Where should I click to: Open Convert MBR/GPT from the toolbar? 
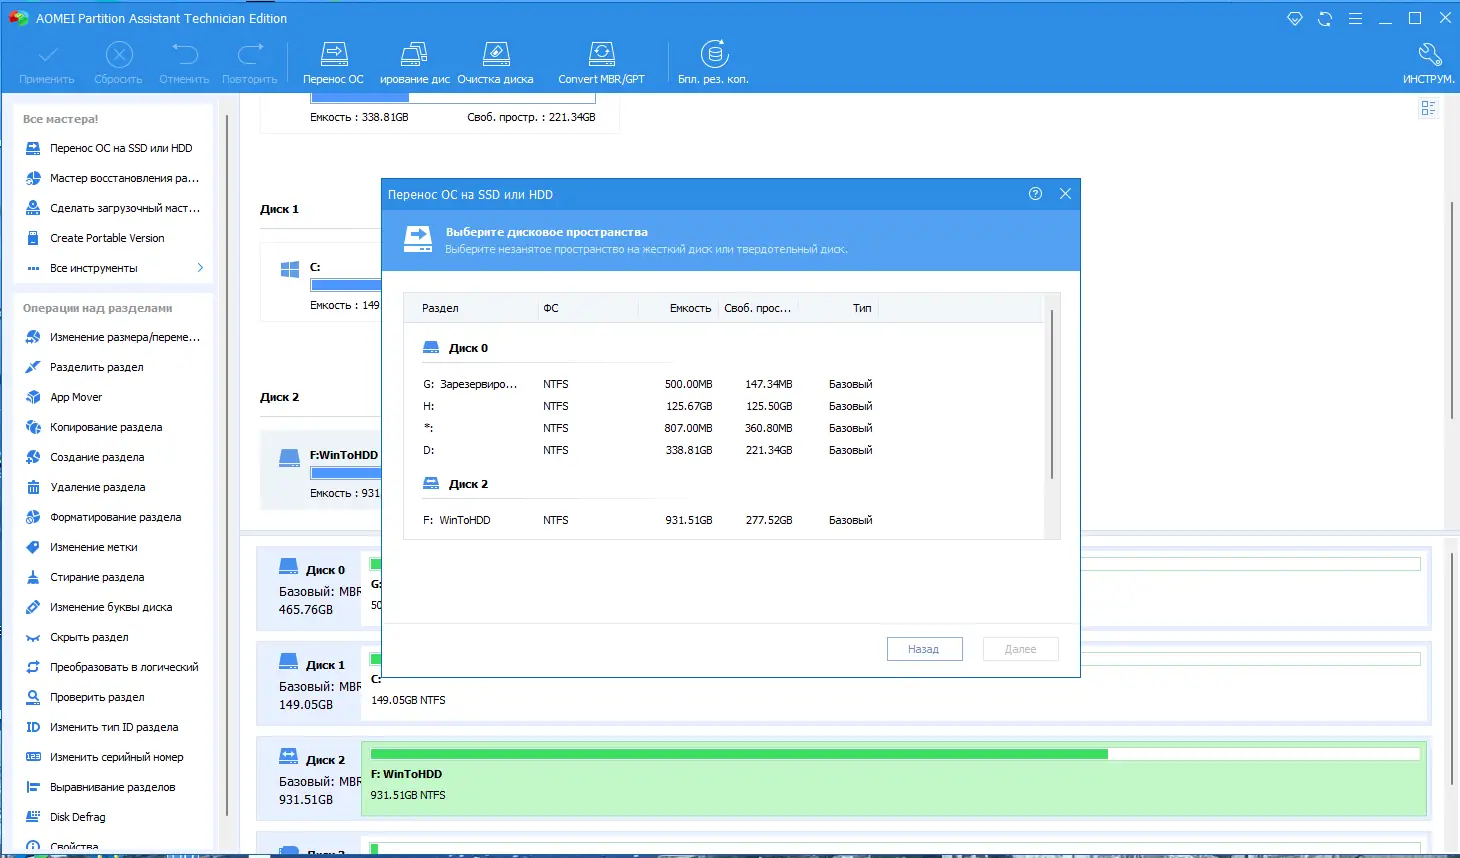[602, 63]
